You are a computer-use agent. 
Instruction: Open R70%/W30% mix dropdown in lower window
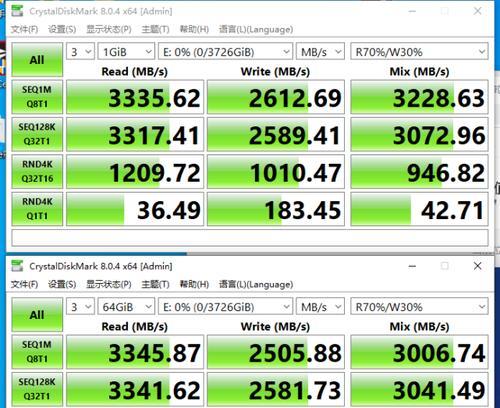[x=419, y=307]
